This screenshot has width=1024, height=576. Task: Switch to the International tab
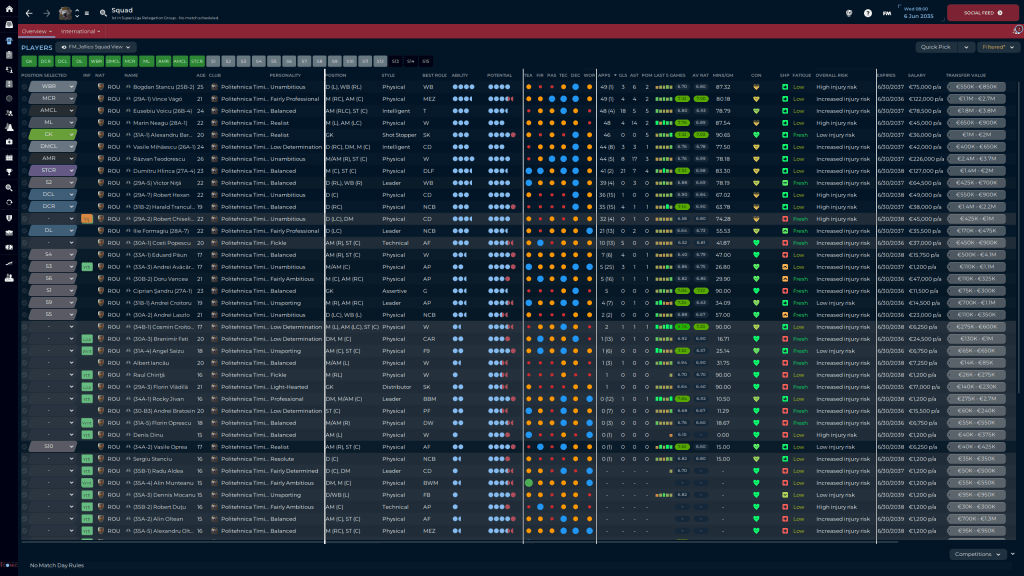click(80, 32)
